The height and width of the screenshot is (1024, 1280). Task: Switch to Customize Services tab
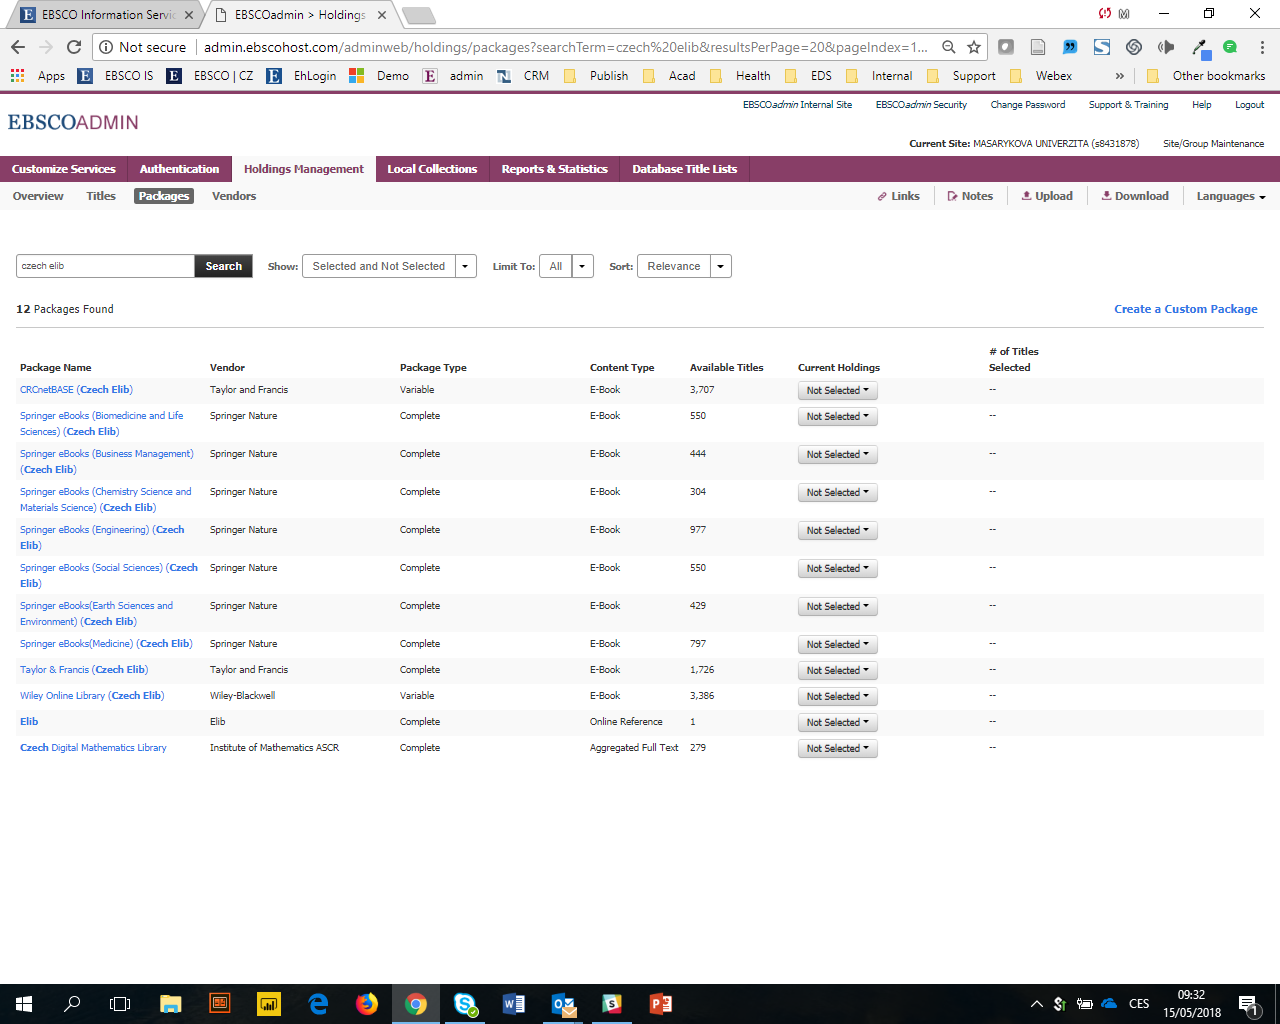(63, 169)
